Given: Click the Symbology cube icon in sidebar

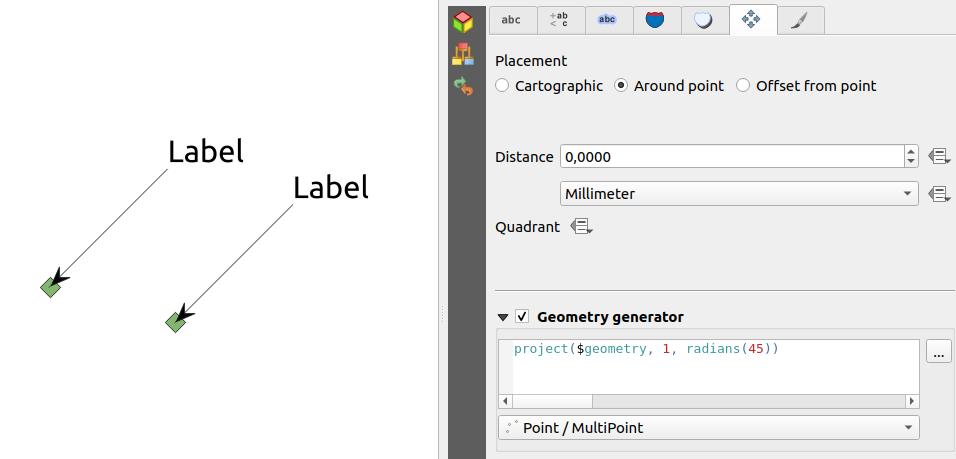Looking at the screenshot, I should coord(463,21).
